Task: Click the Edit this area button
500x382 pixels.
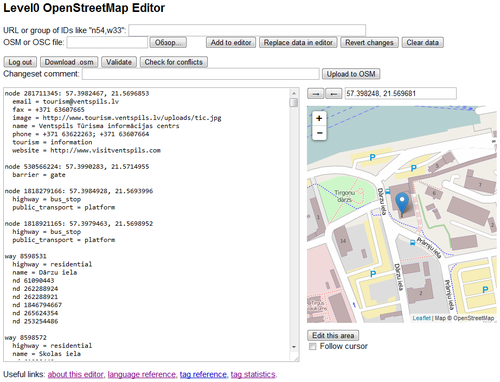Action: pos(333,335)
